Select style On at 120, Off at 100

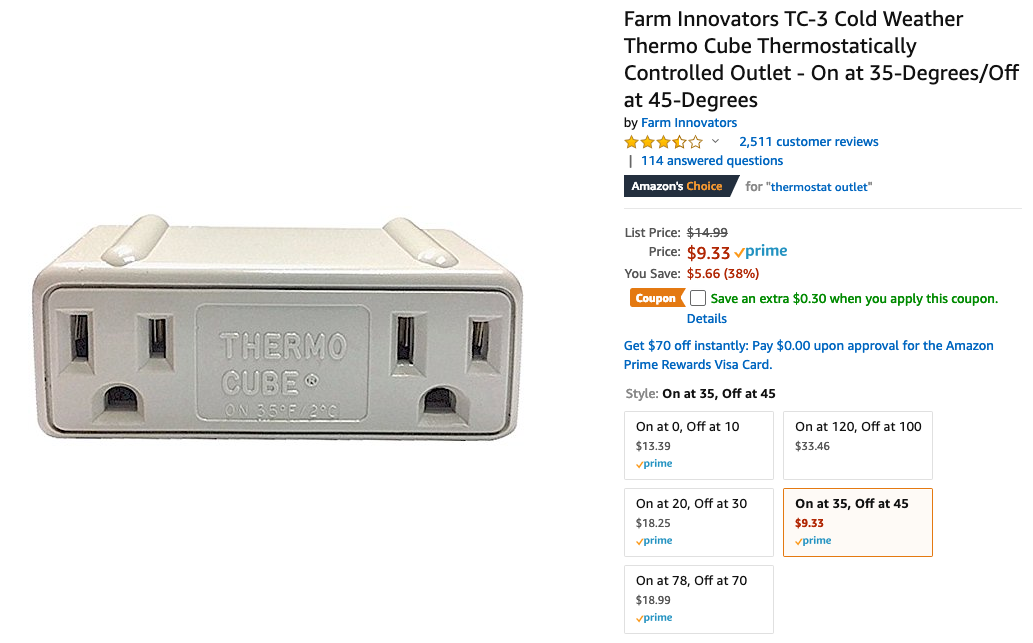pos(857,445)
